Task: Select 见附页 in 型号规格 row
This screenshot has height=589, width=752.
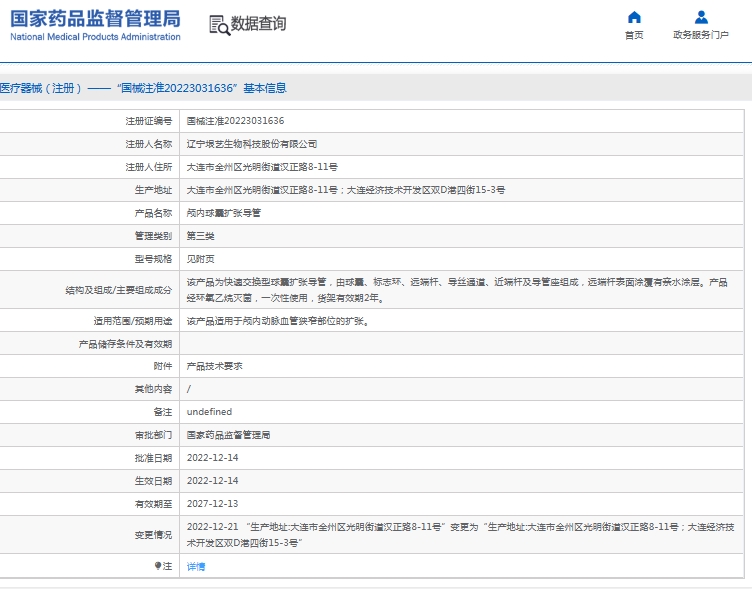Action: [200, 259]
